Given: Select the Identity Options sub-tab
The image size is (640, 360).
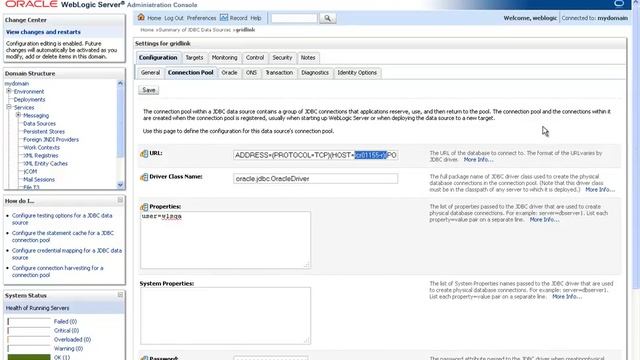Looking at the screenshot, I should click(357, 73).
